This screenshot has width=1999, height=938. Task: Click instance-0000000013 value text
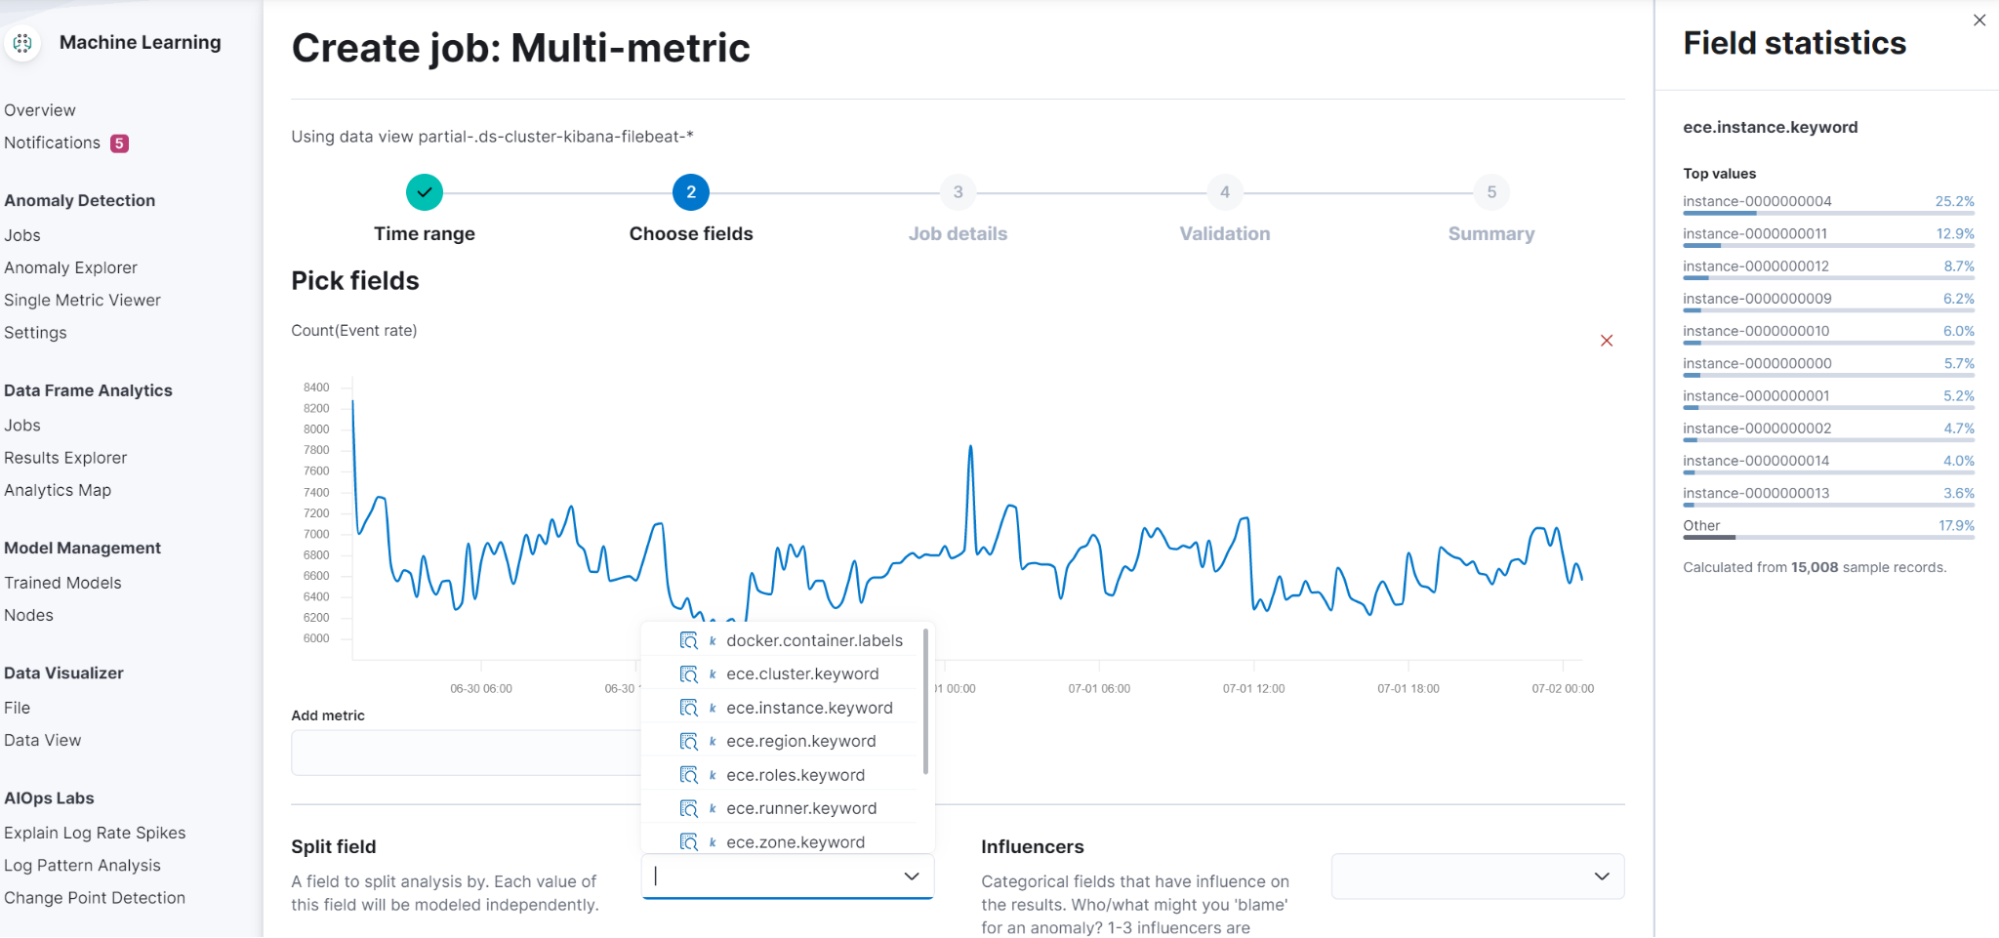tap(1756, 493)
